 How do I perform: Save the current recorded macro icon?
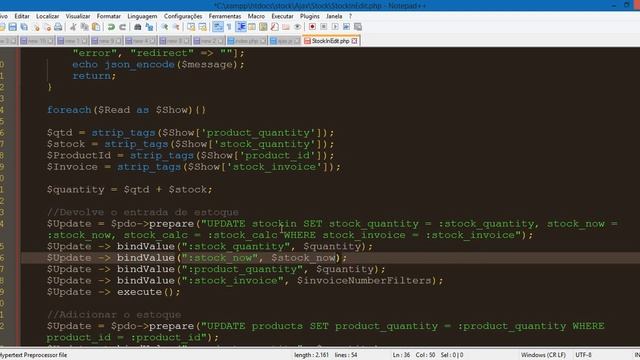click(358, 27)
